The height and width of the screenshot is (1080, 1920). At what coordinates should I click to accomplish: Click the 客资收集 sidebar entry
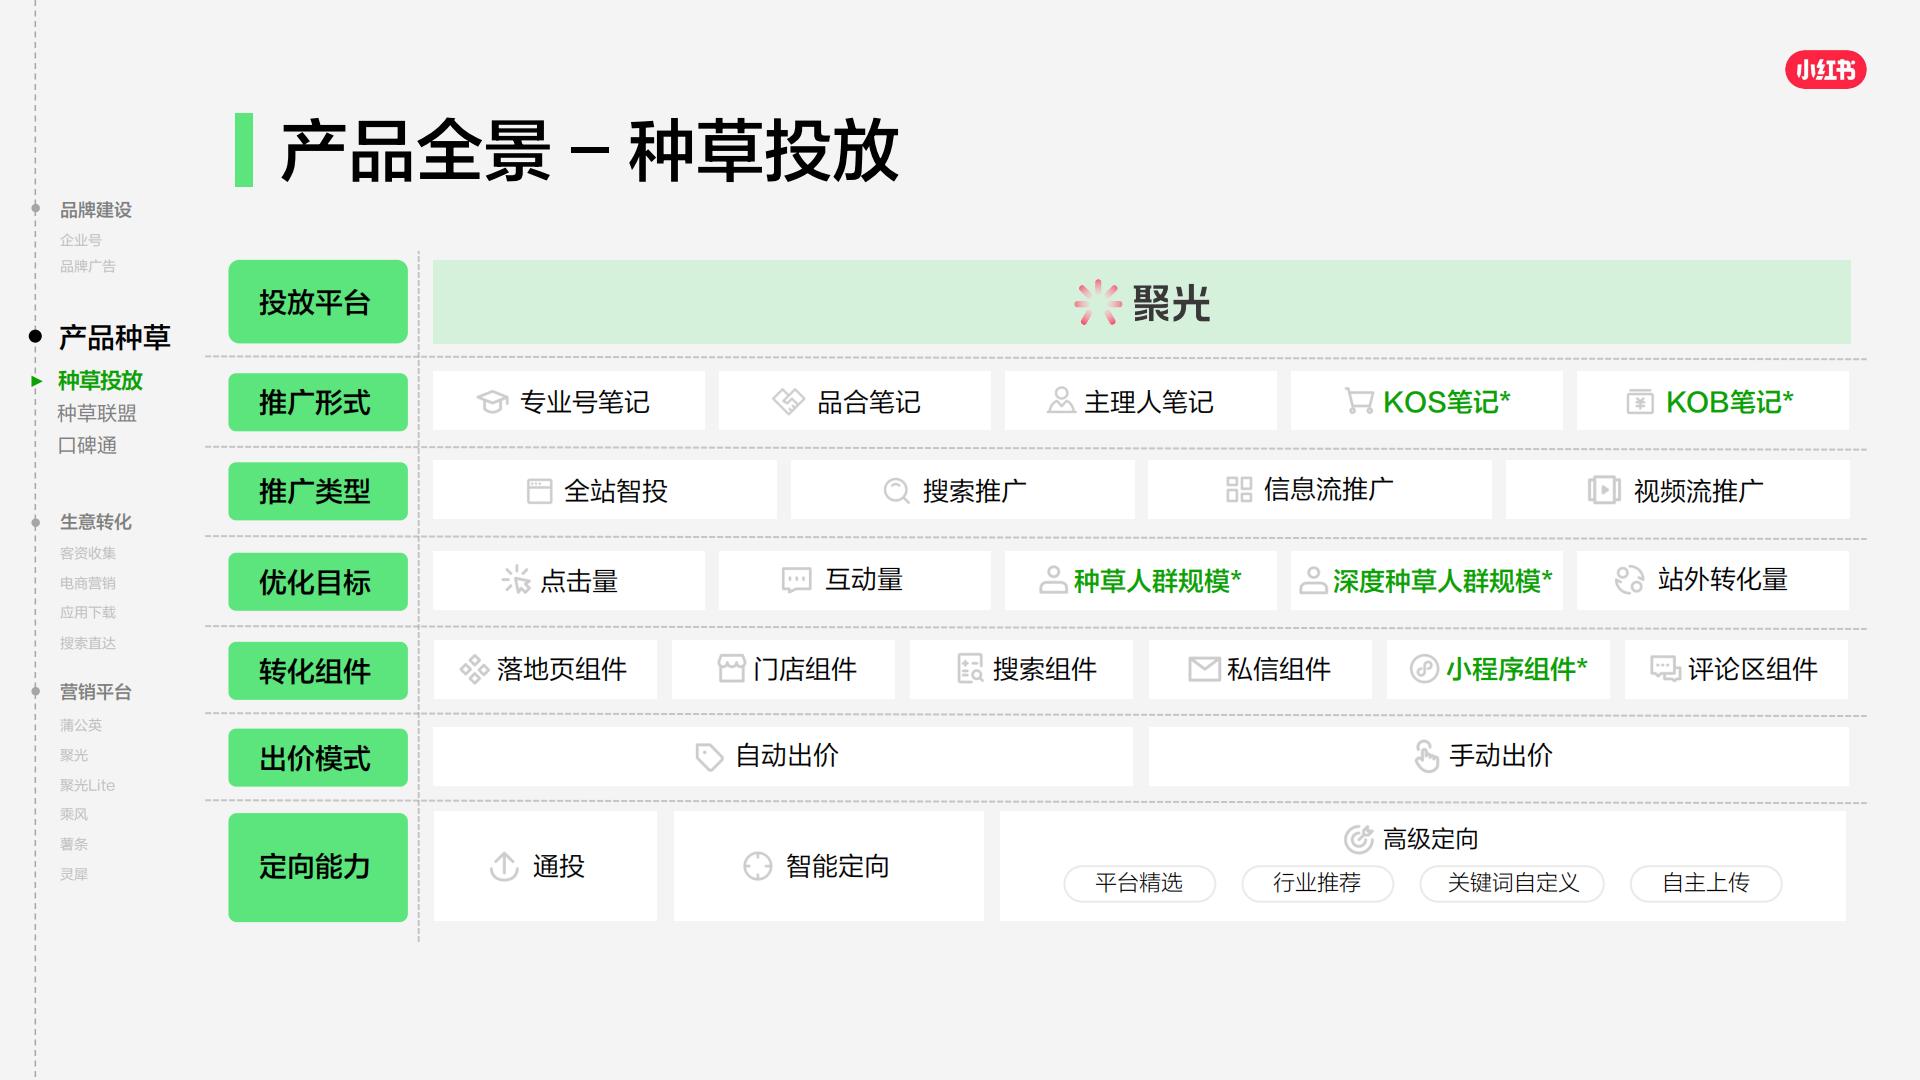click(88, 553)
